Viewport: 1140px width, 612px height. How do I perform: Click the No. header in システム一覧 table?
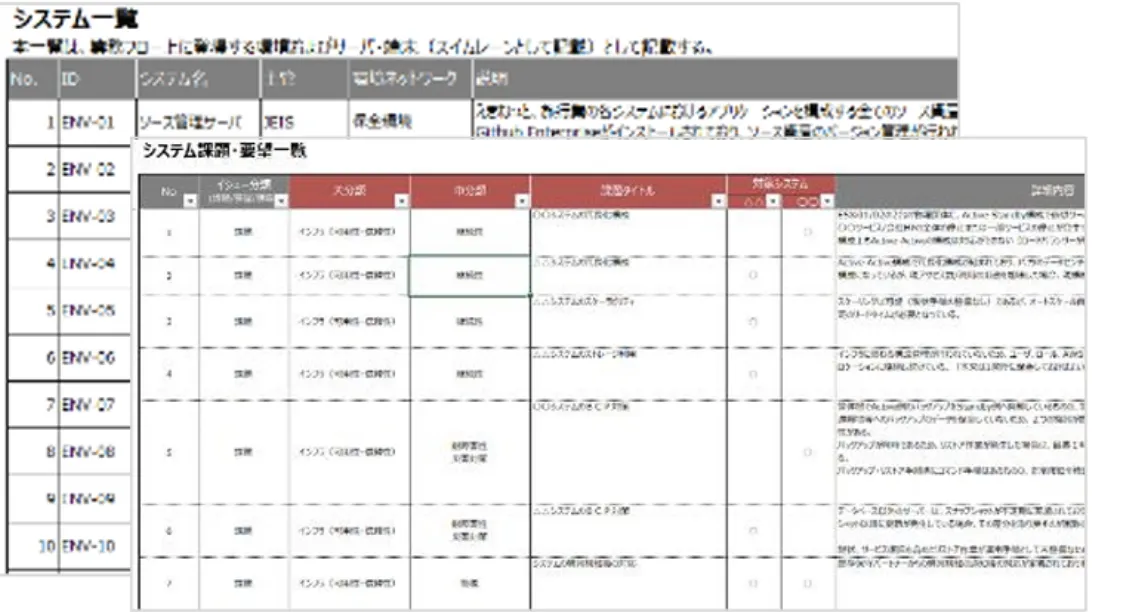point(33,78)
